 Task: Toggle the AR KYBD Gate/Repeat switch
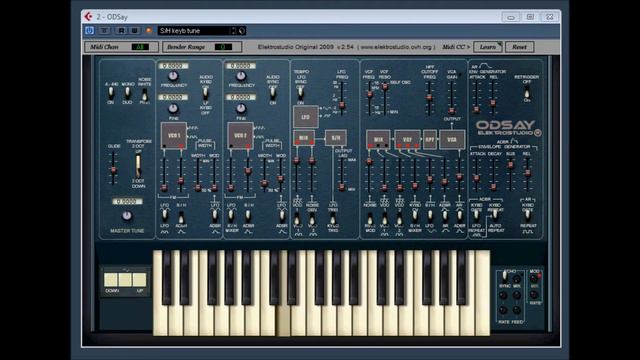coord(527,215)
